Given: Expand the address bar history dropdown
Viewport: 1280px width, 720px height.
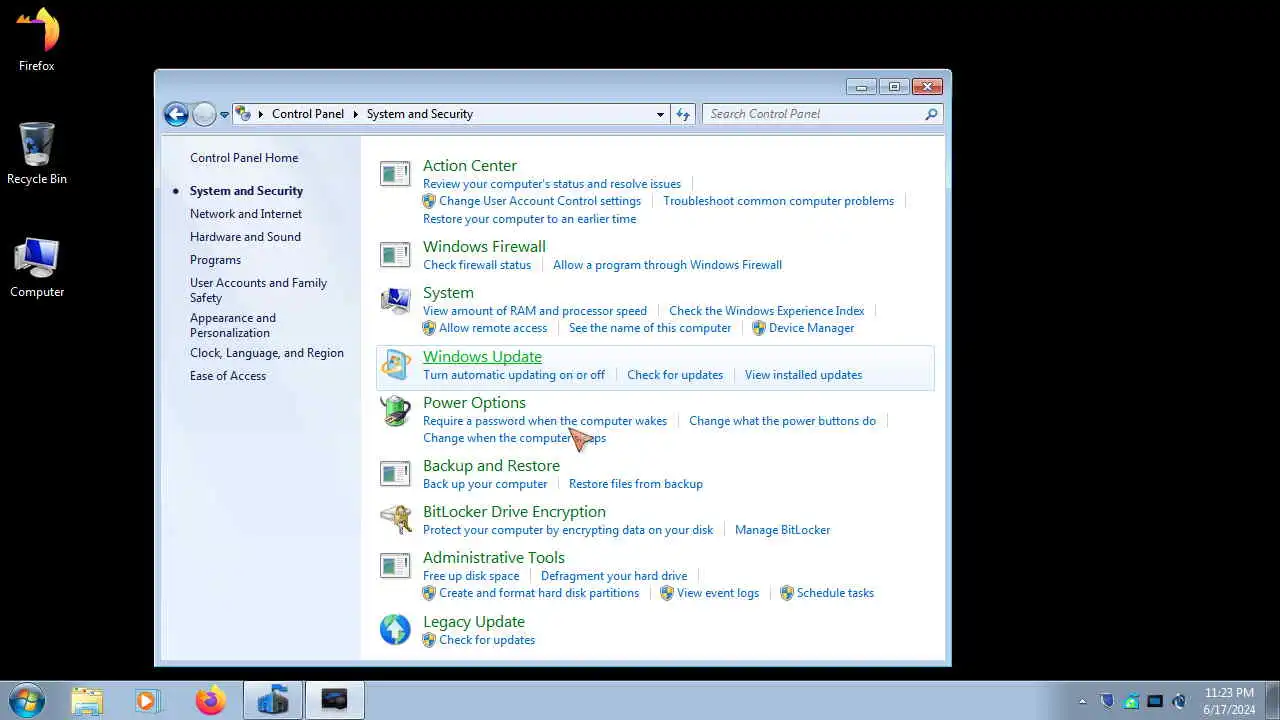Looking at the screenshot, I should pos(660,114).
